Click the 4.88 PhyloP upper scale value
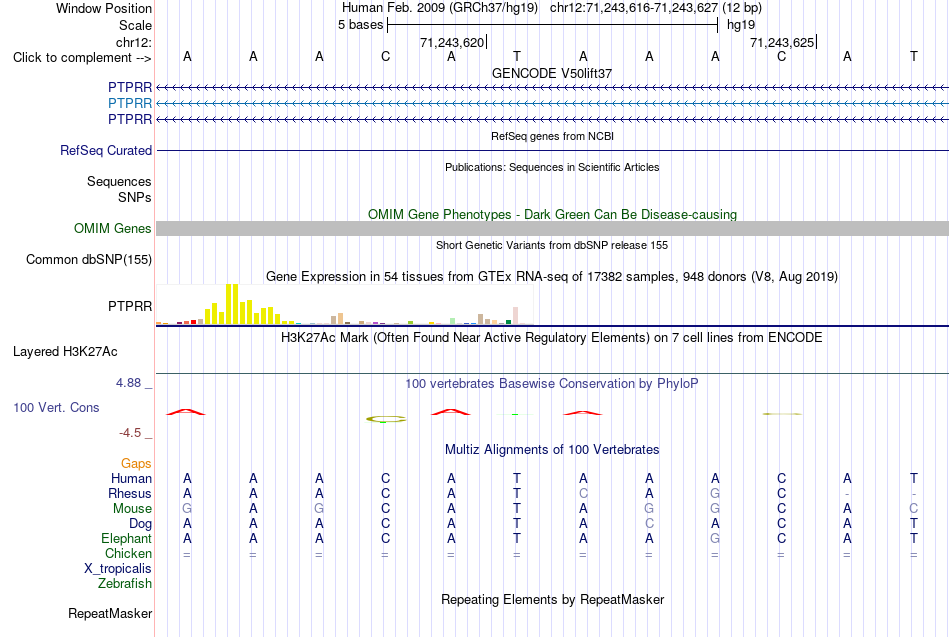The width and height of the screenshot is (950, 637). pyautogui.click(x=128, y=383)
